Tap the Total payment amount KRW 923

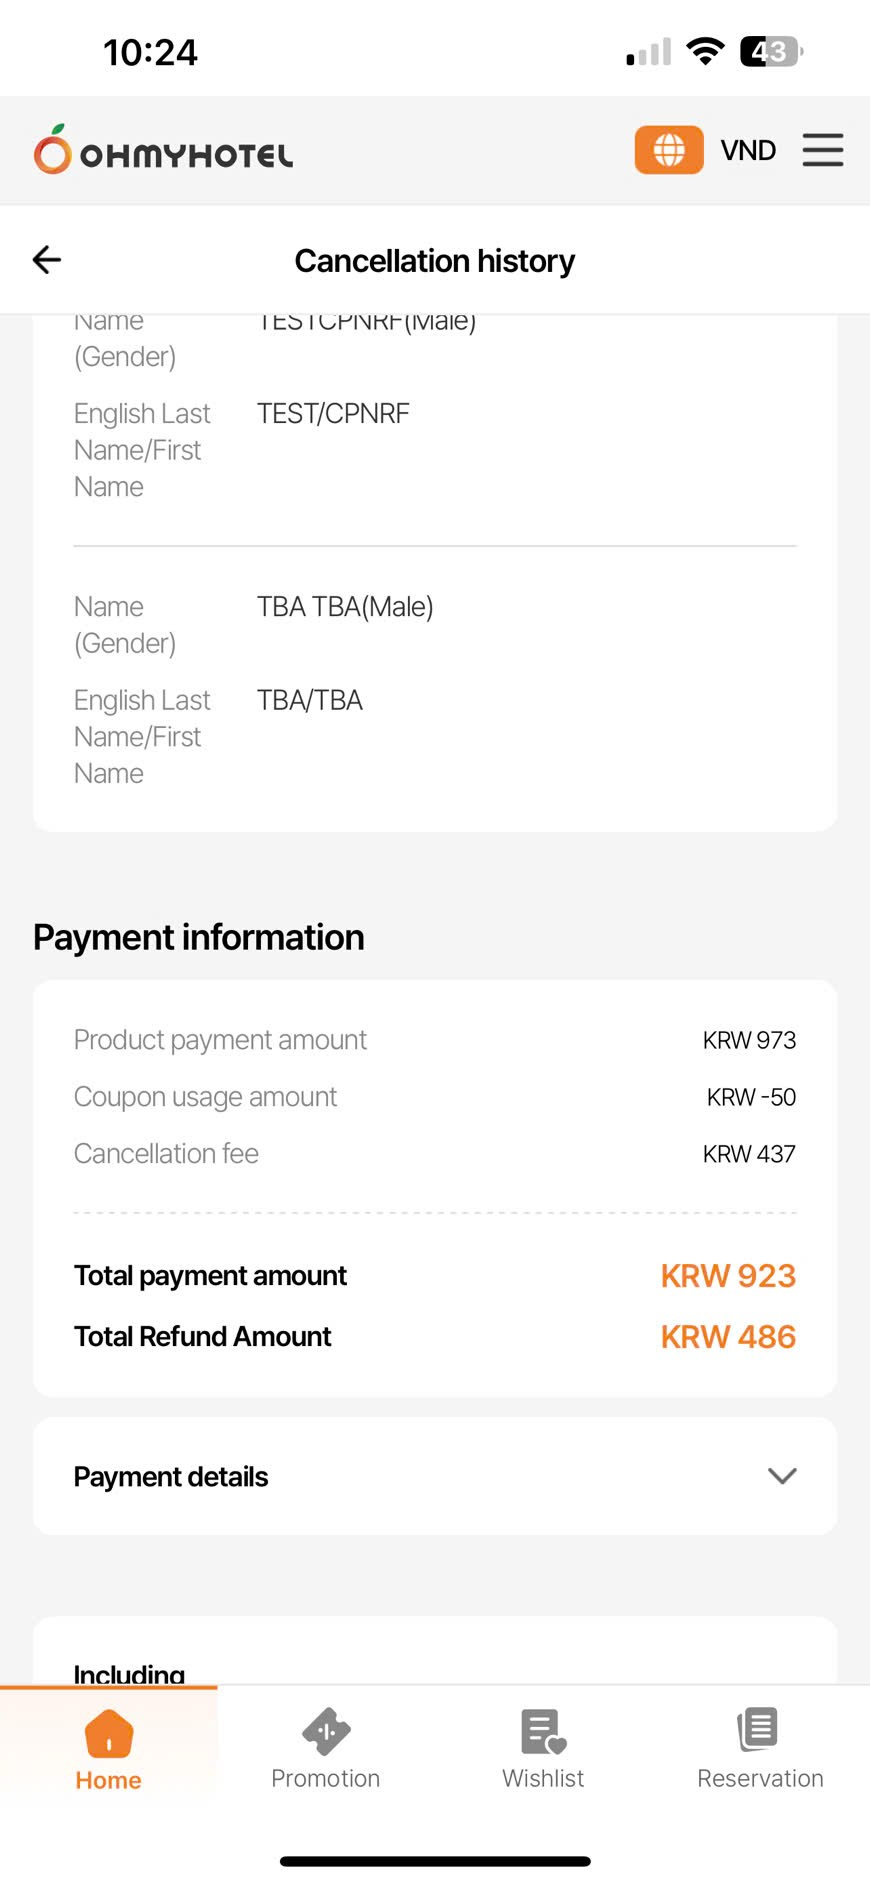point(728,1276)
